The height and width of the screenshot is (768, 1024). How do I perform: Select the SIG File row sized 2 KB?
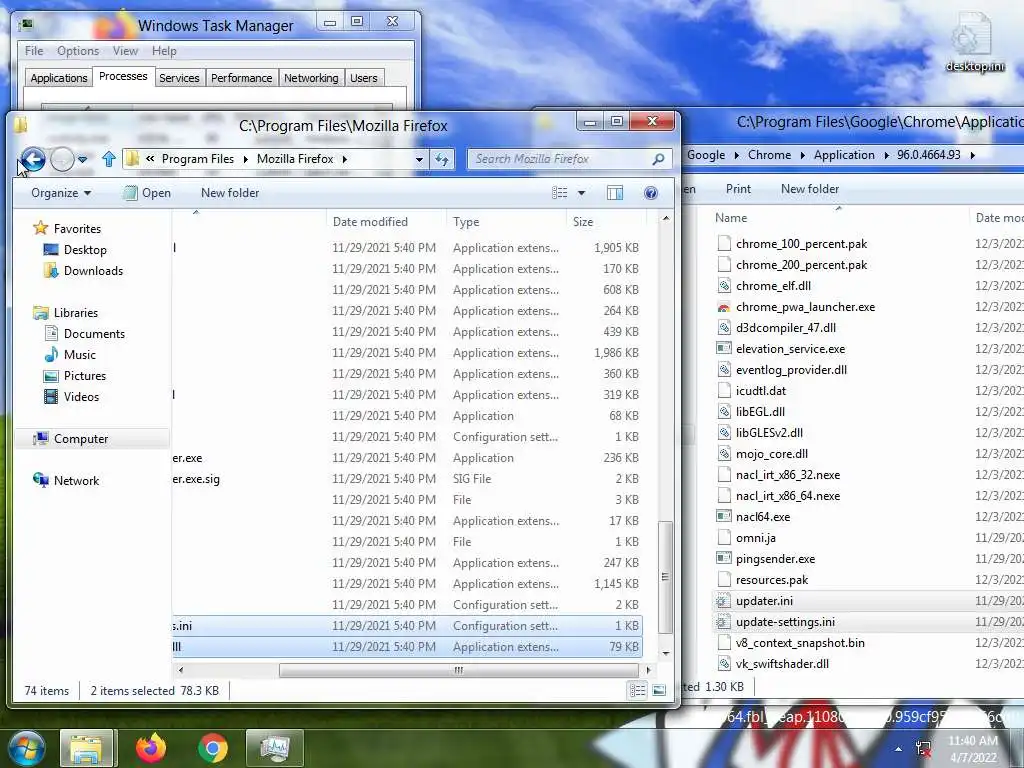(x=408, y=479)
